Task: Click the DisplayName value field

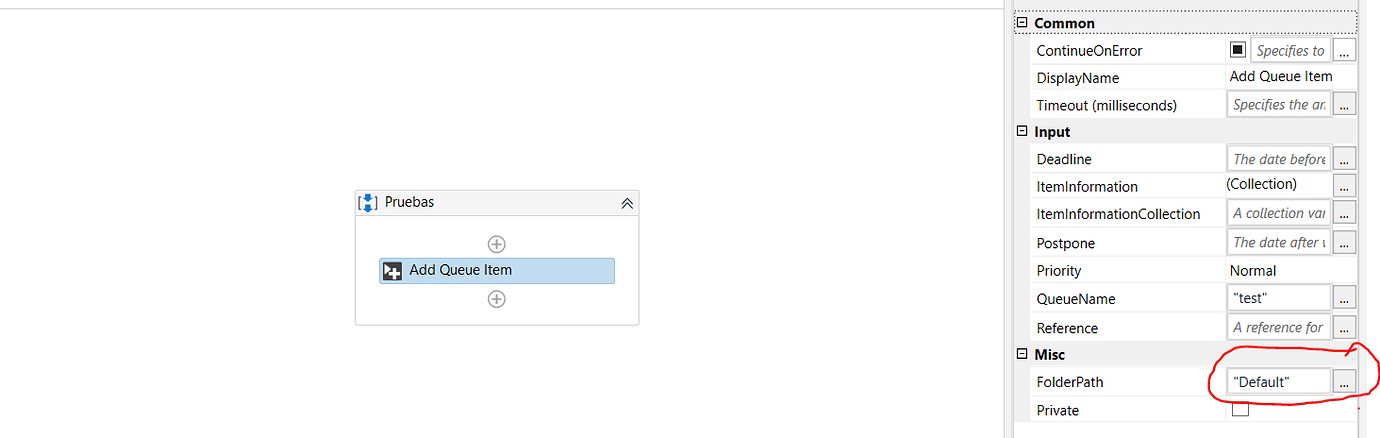Action: tap(1291, 77)
